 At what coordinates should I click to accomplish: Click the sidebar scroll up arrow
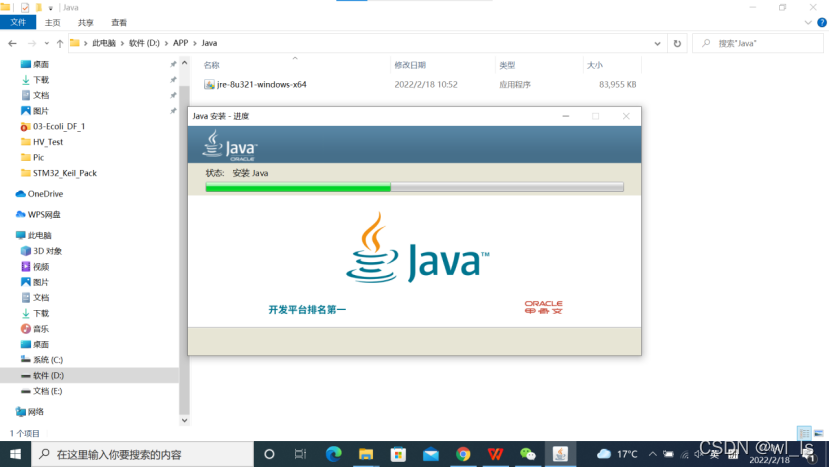(184, 63)
